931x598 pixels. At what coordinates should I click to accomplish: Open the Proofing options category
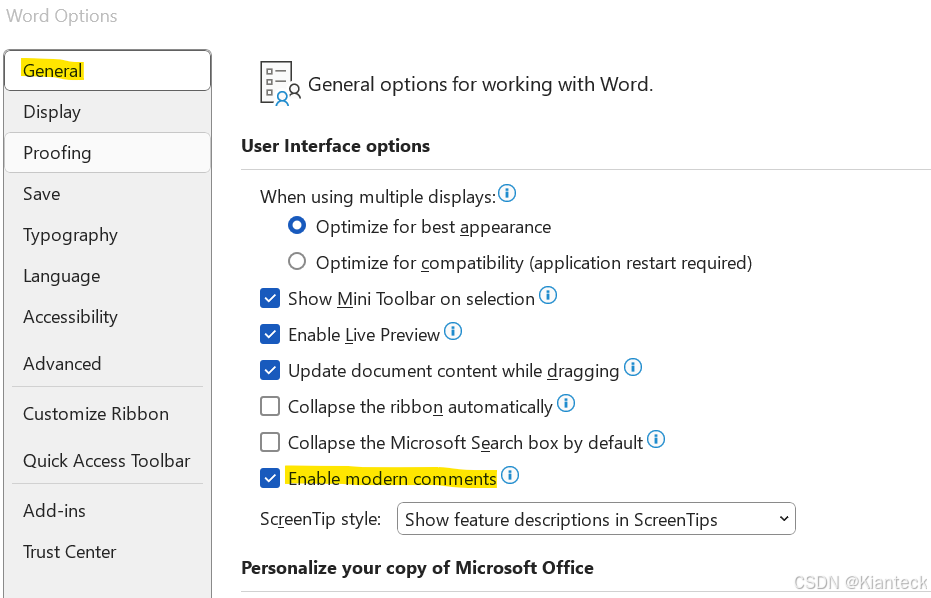point(107,153)
